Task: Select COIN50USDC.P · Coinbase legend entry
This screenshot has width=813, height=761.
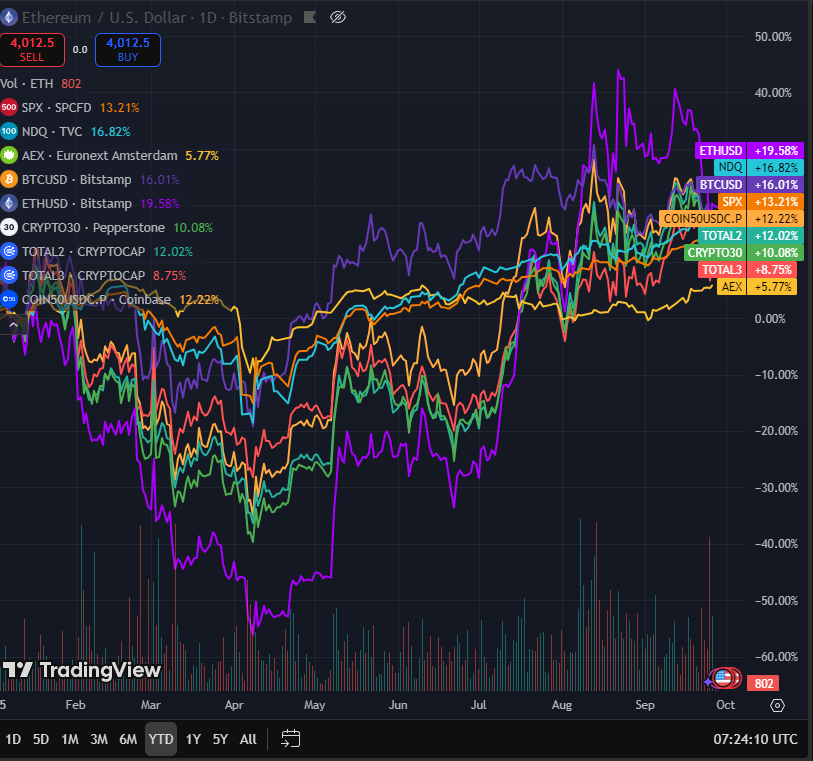Action: (96, 299)
